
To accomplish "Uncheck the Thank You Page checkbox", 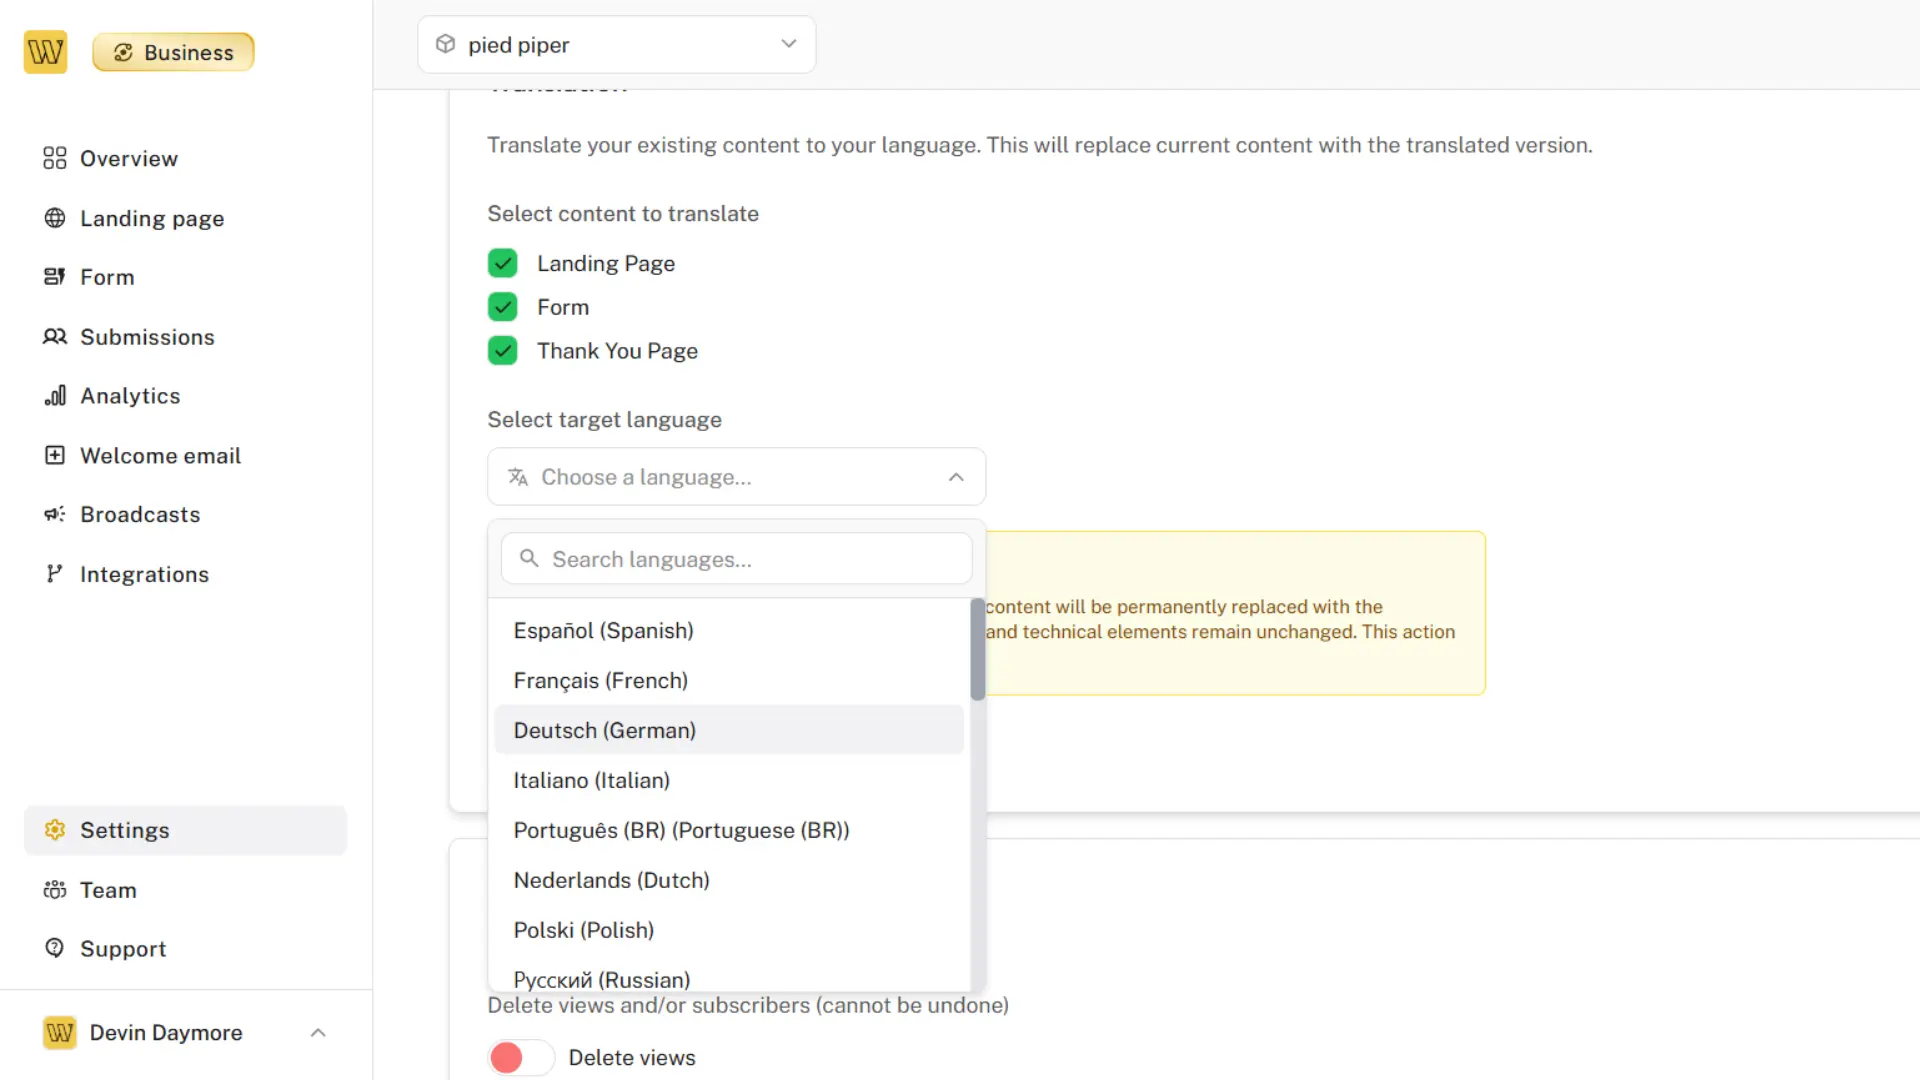I will point(502,351).
